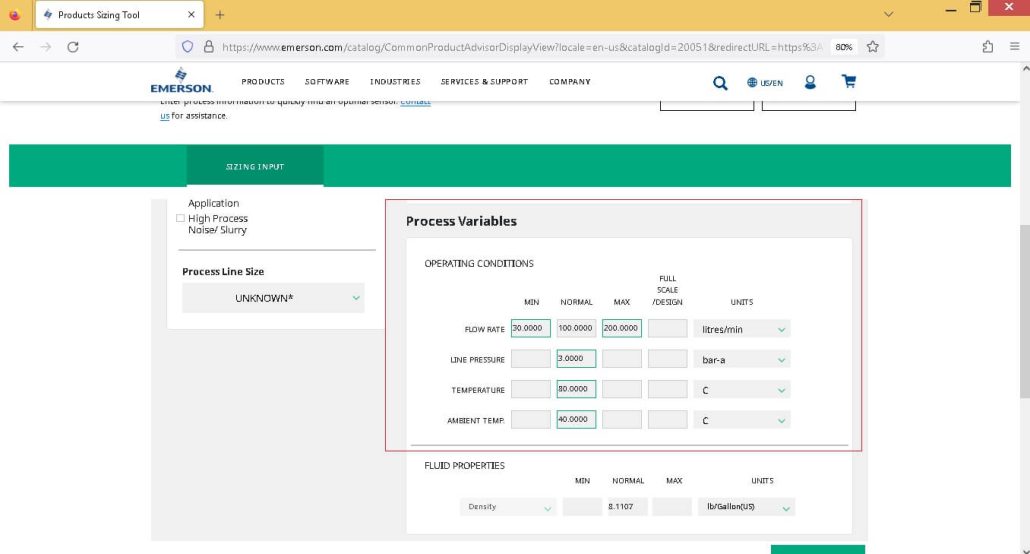This screenshot has height=554, width=1030.
Task: Click the Firefox View icon
Action: (14, 14)
